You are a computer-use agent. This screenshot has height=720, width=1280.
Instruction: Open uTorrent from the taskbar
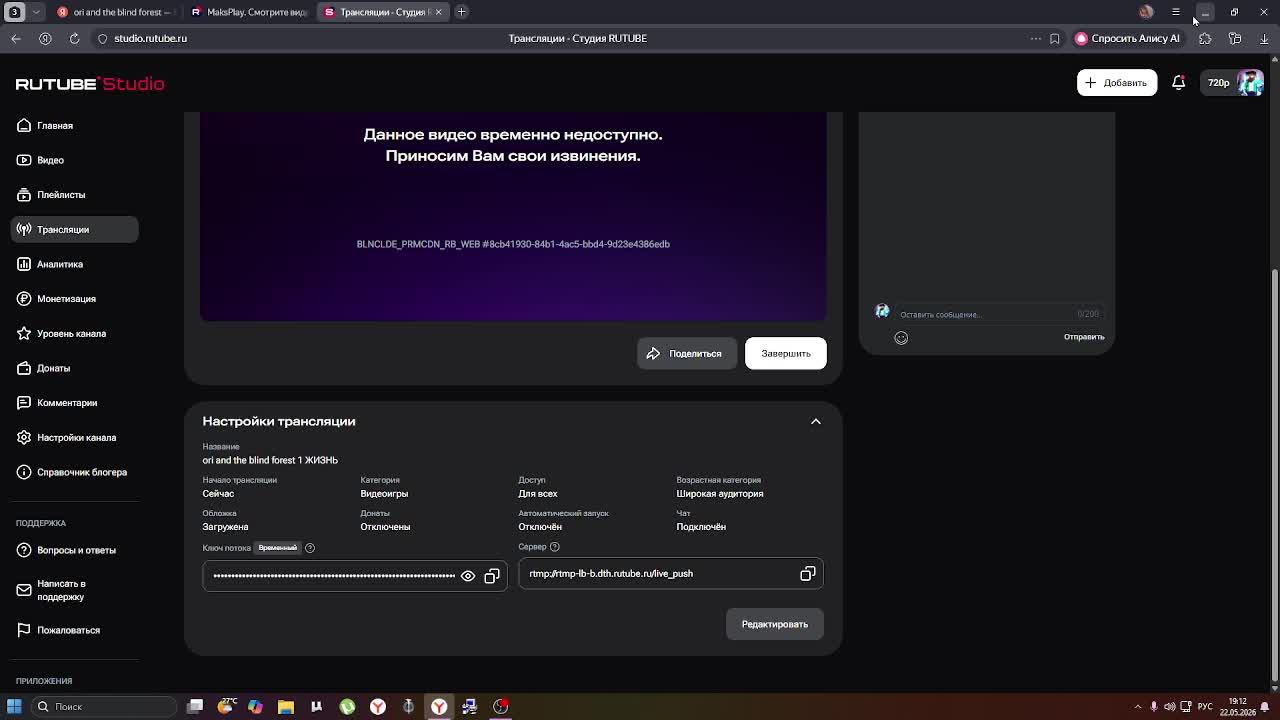coord(347,707)
